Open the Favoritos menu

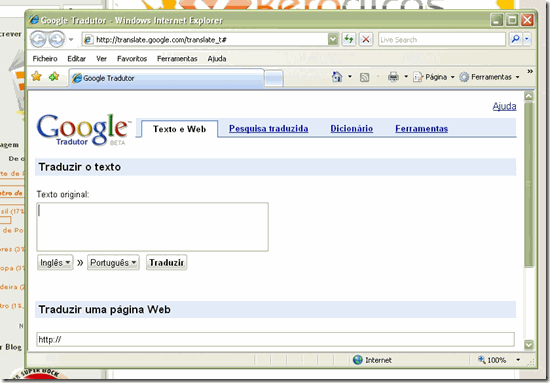pyautogui.click(x=132, y=59)
